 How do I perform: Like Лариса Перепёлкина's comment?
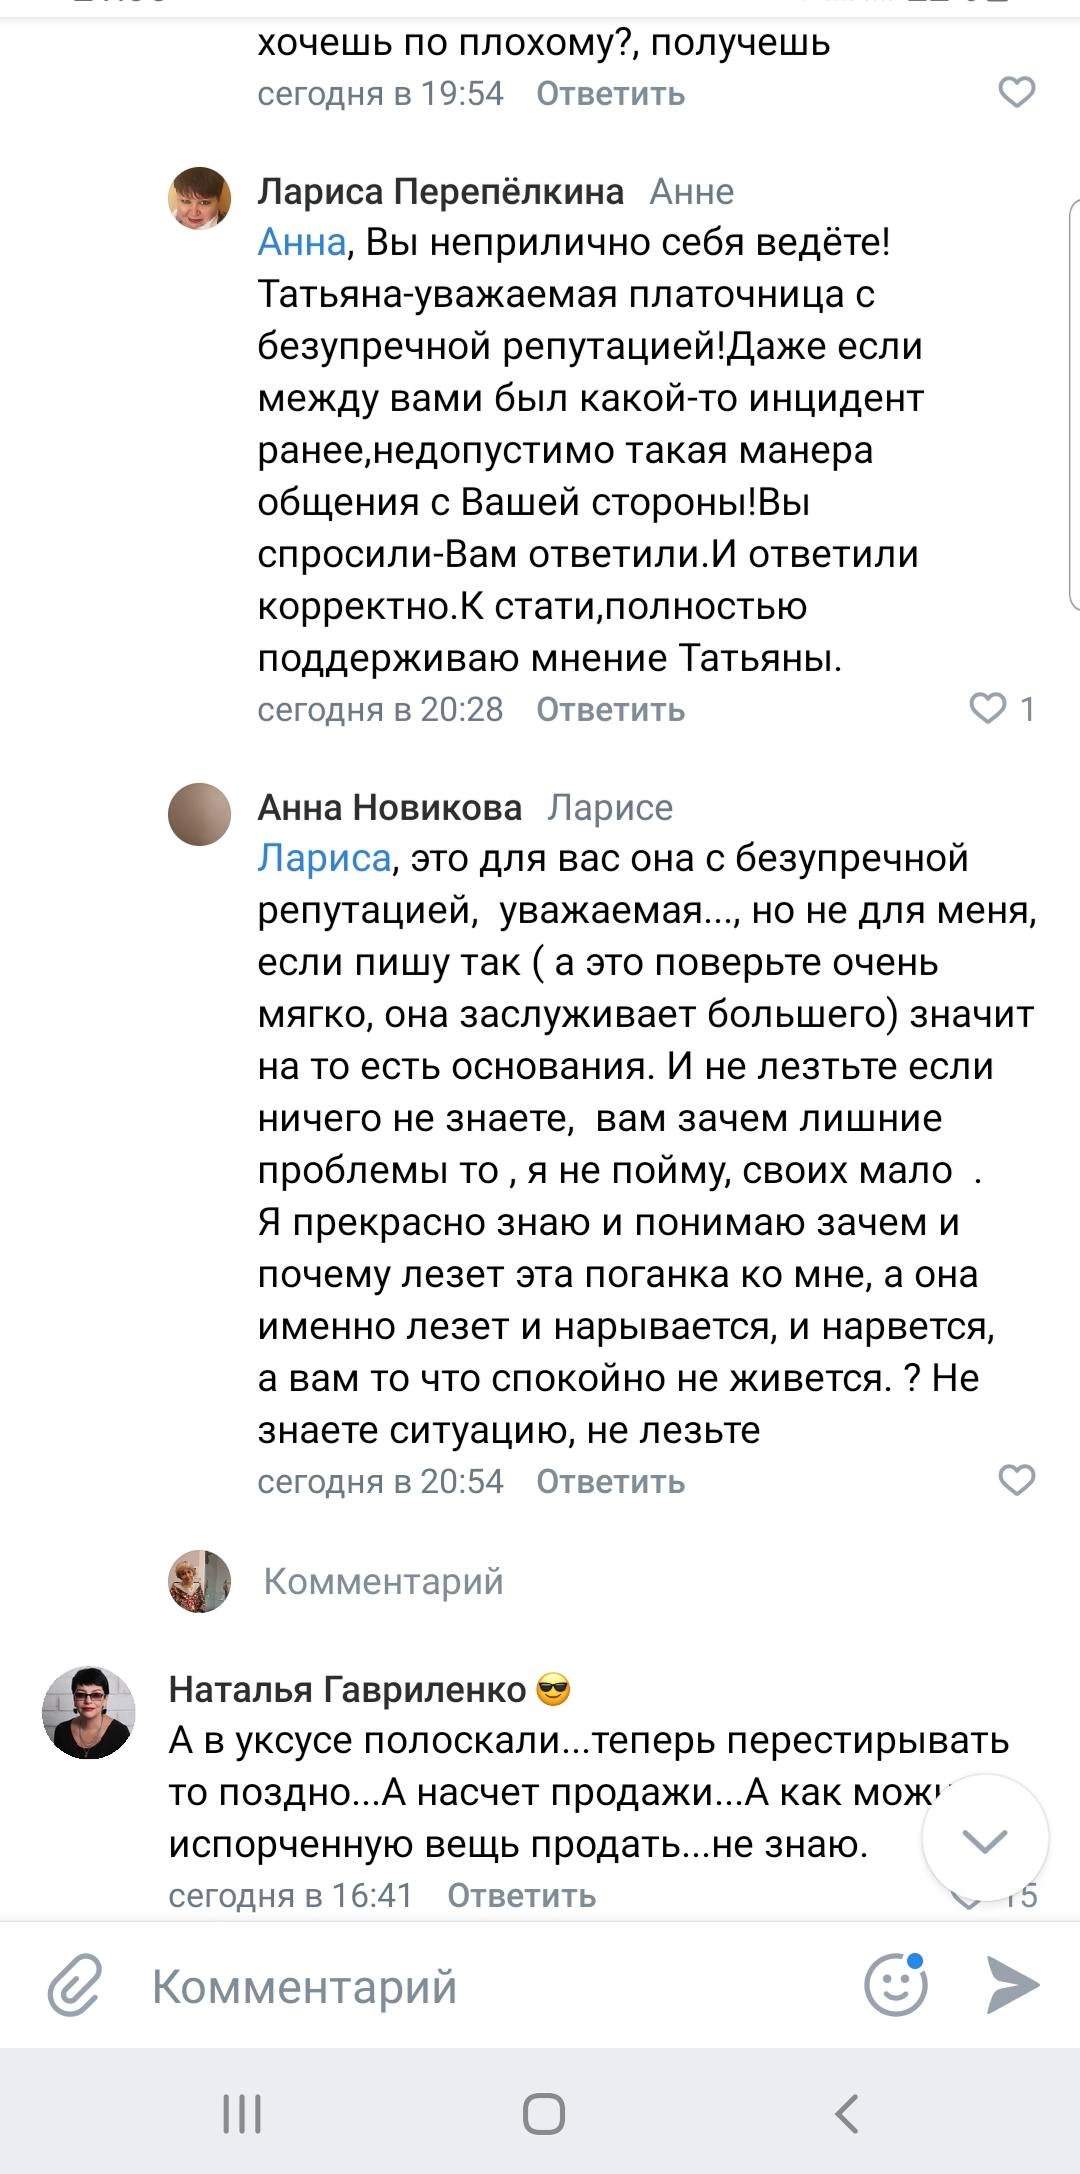(988, 709)
